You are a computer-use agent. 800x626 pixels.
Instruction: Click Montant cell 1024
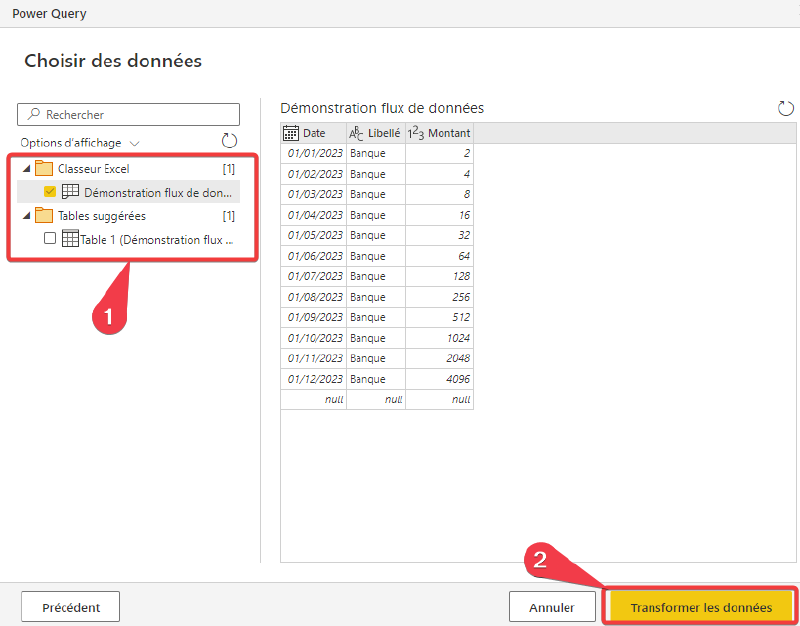pyautogui.click(x=439, y=338)
